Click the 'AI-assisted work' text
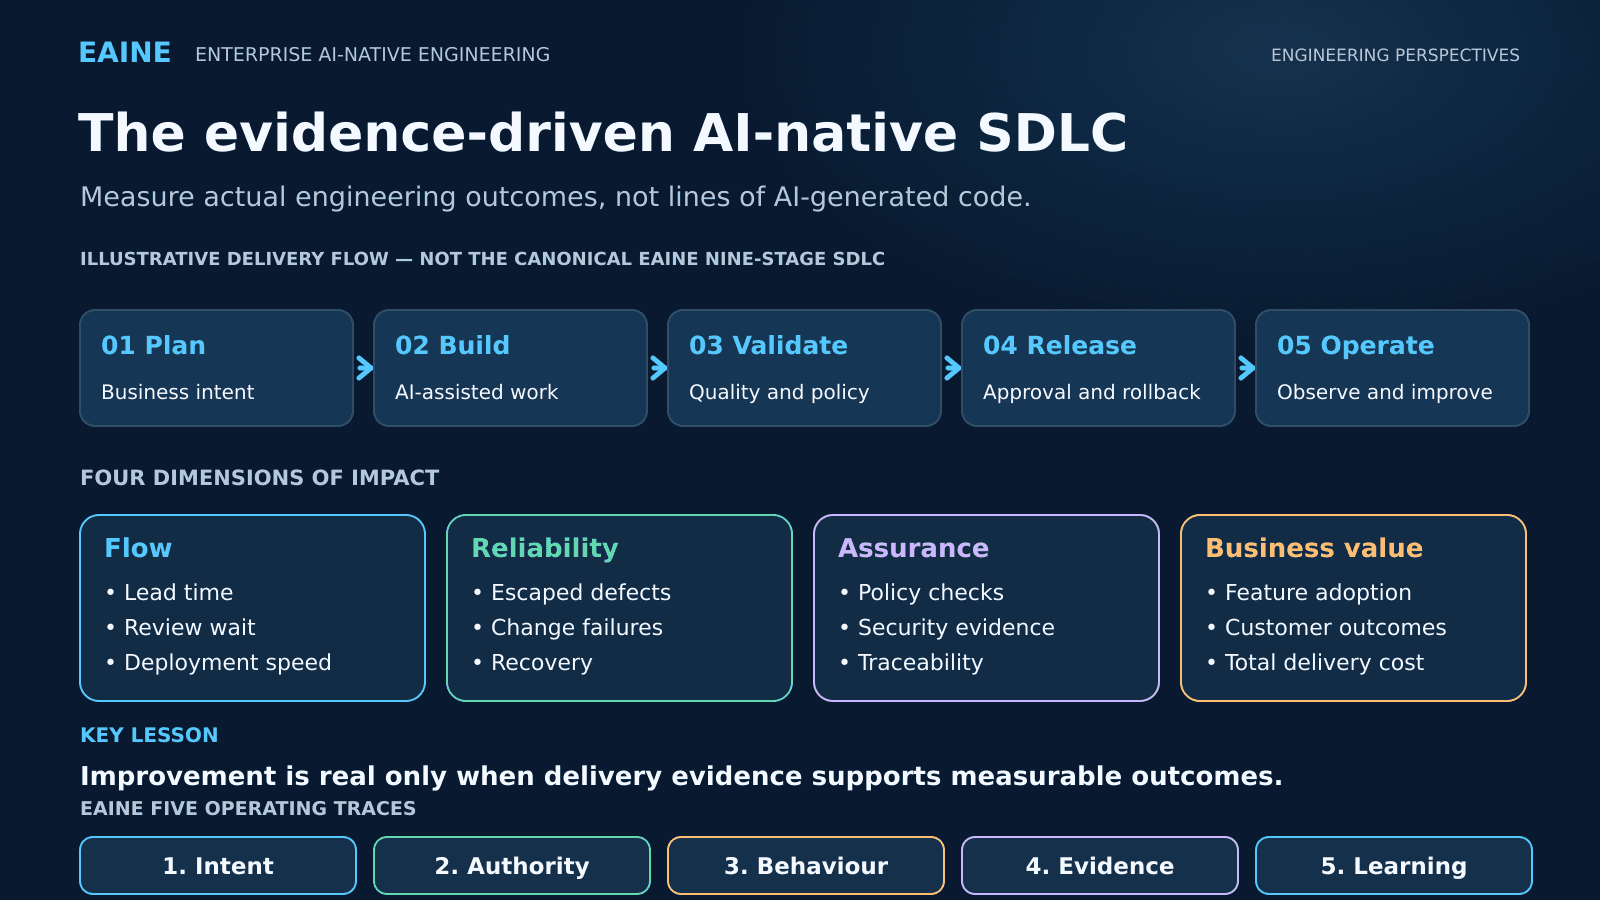 click(476, 392)
